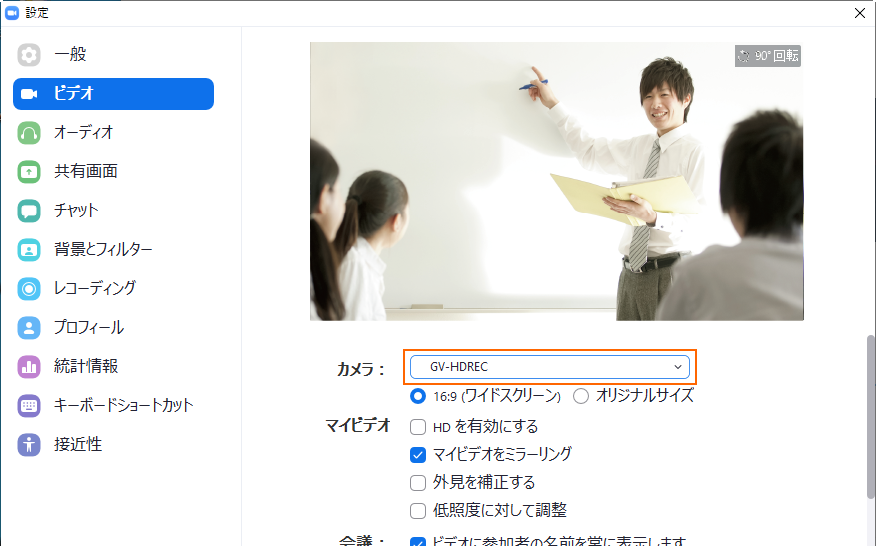
Task: Open the チャット settings tab
Action: pyautogui.click(x=113, y=211)
